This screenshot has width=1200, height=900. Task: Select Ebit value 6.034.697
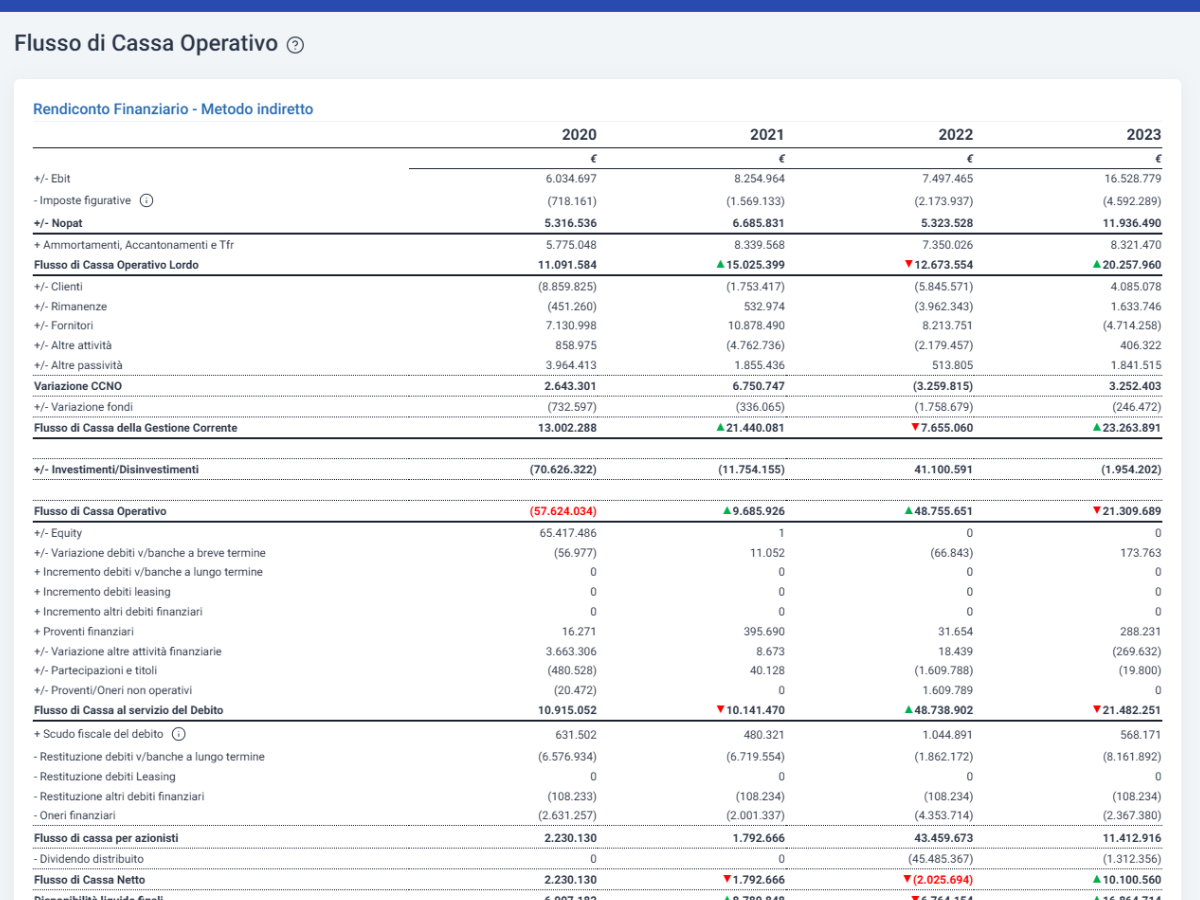click(571, 179)
